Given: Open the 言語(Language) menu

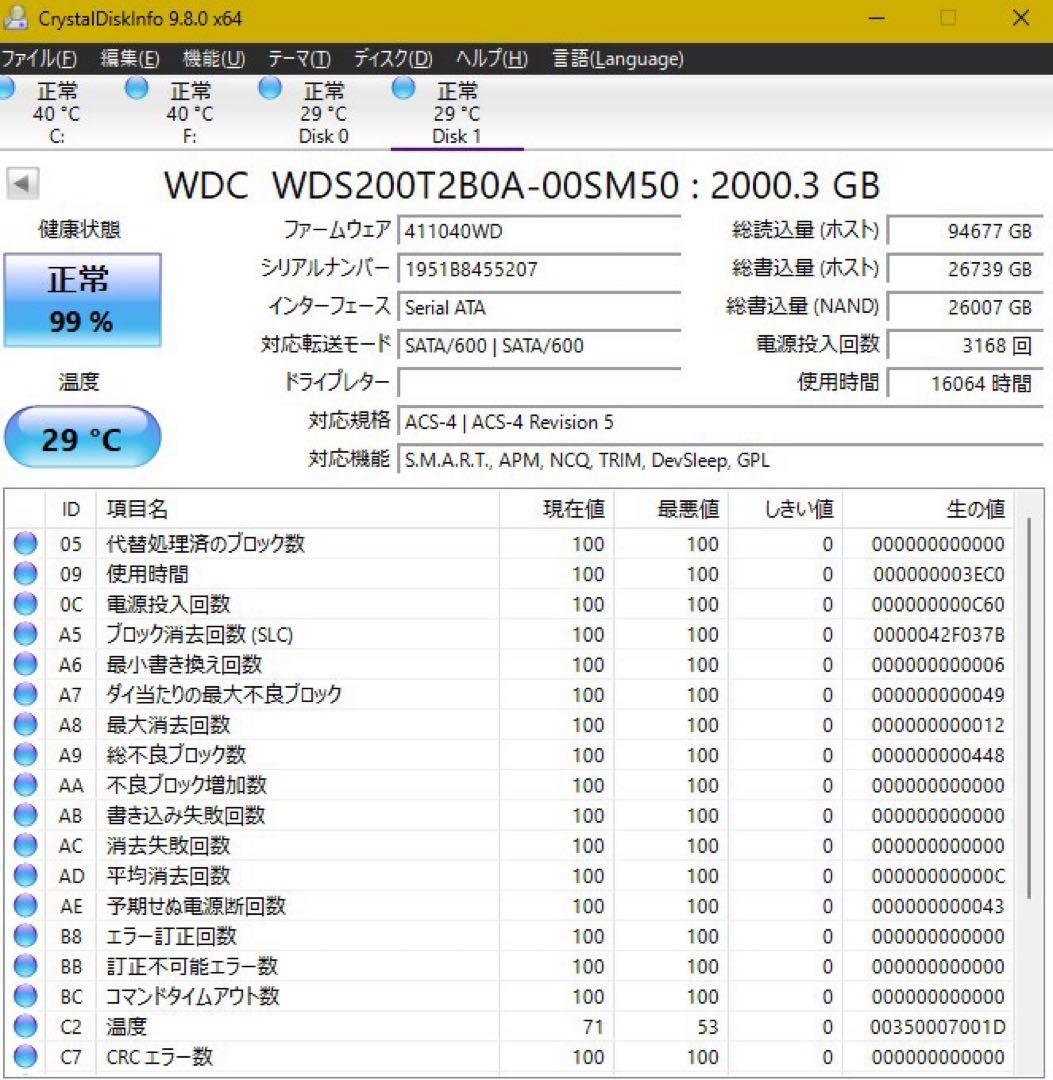Looking at the screenshot, I should point(618,59).
